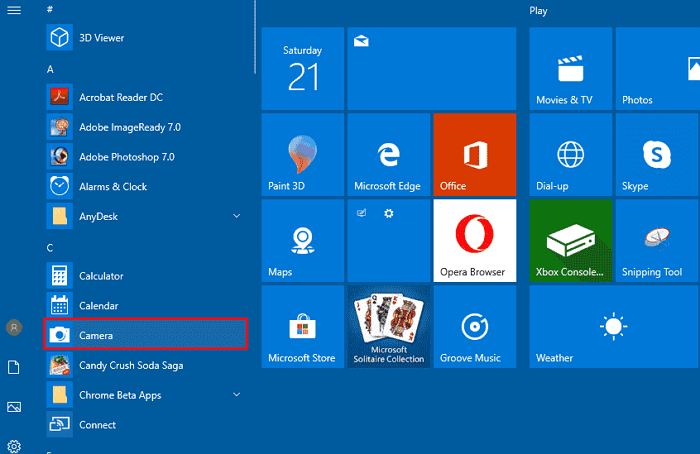This screenshot has width=700, height=454.
Task: Open Microsoft Solitaire Collection tile
Action: click(389, 327)
